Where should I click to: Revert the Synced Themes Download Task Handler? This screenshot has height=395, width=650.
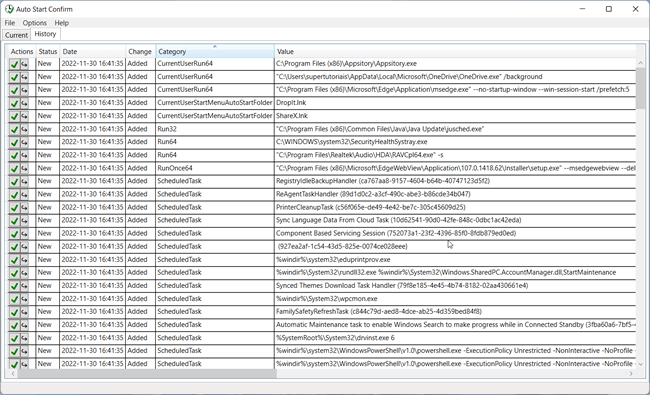coord(24,286)
